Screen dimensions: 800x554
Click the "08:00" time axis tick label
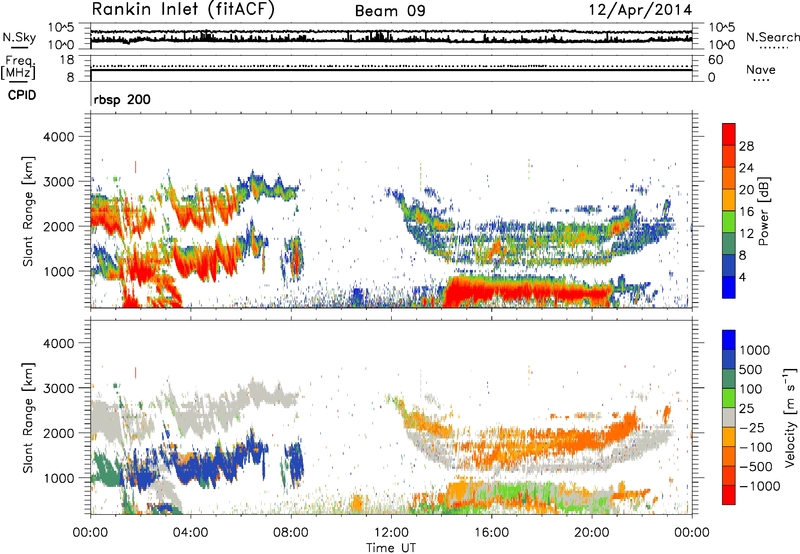tap(291, 533)
